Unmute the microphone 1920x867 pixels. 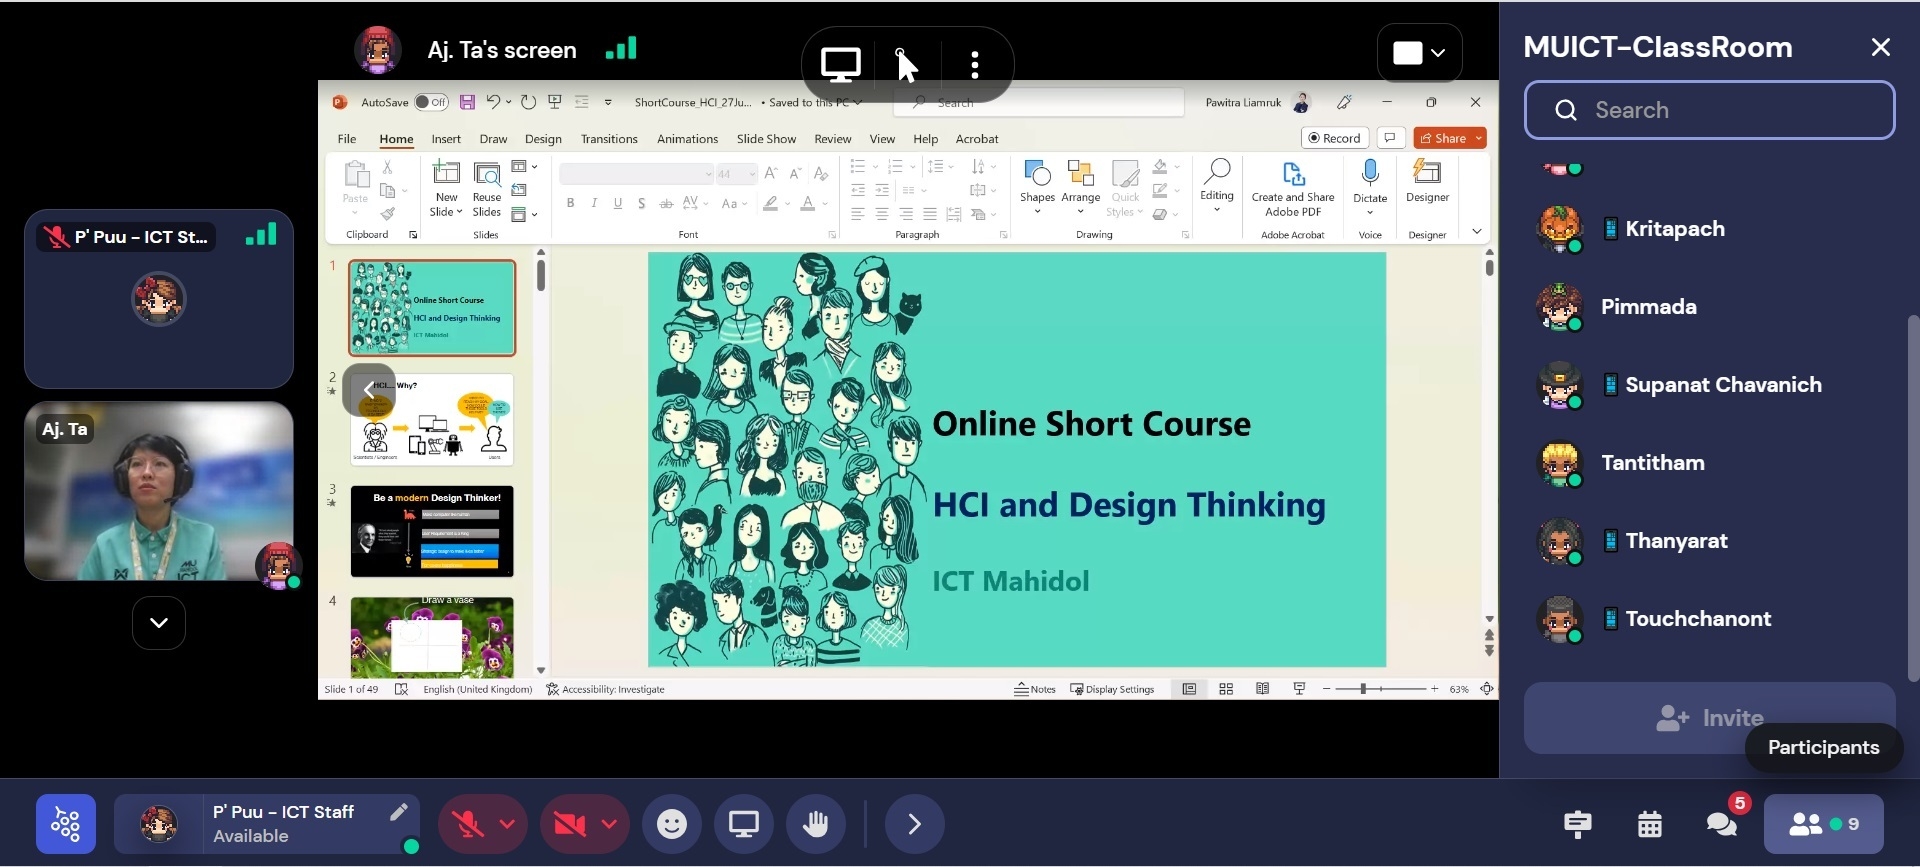click(x=467, y=824)
